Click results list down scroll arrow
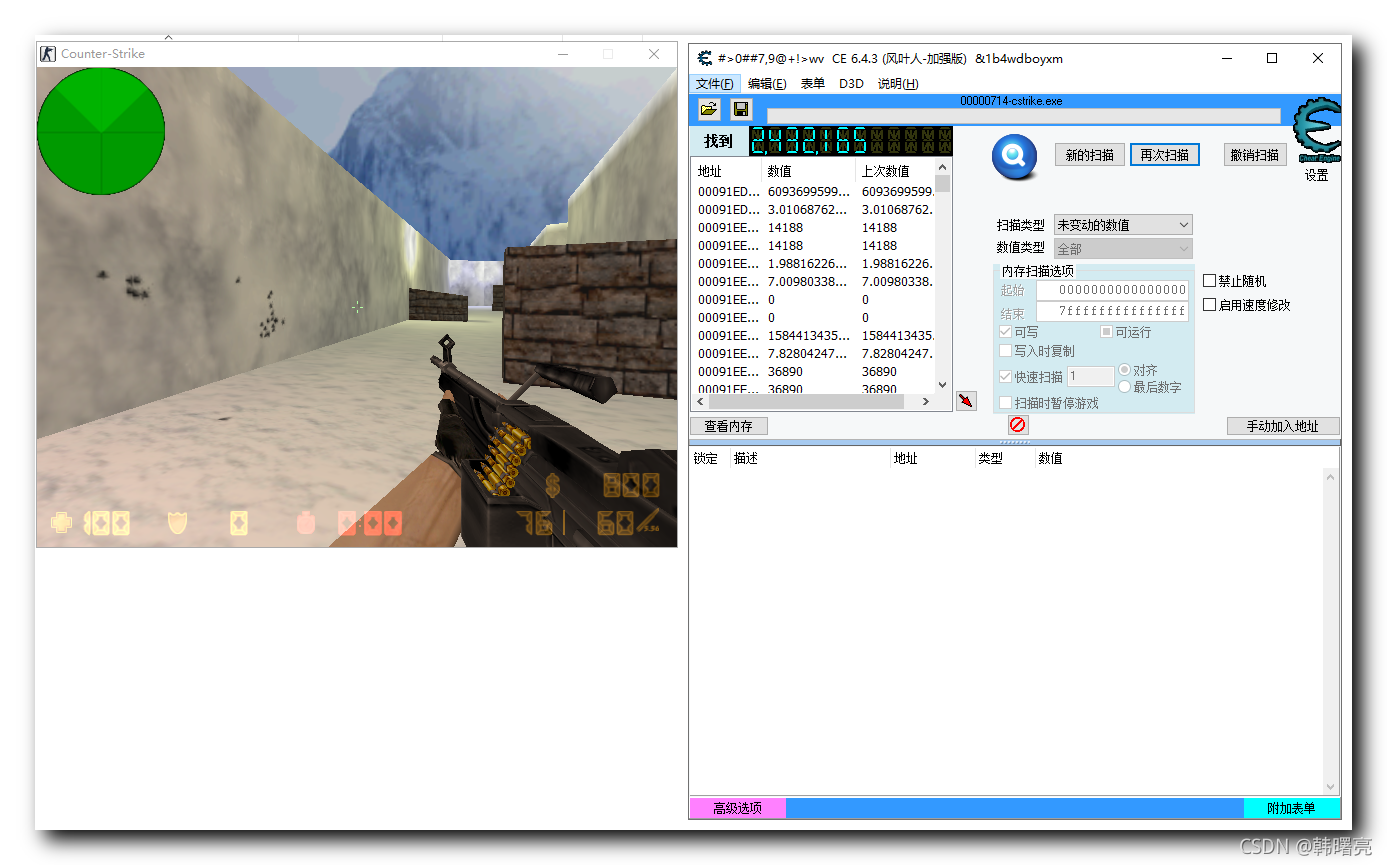 pos(943,384)
